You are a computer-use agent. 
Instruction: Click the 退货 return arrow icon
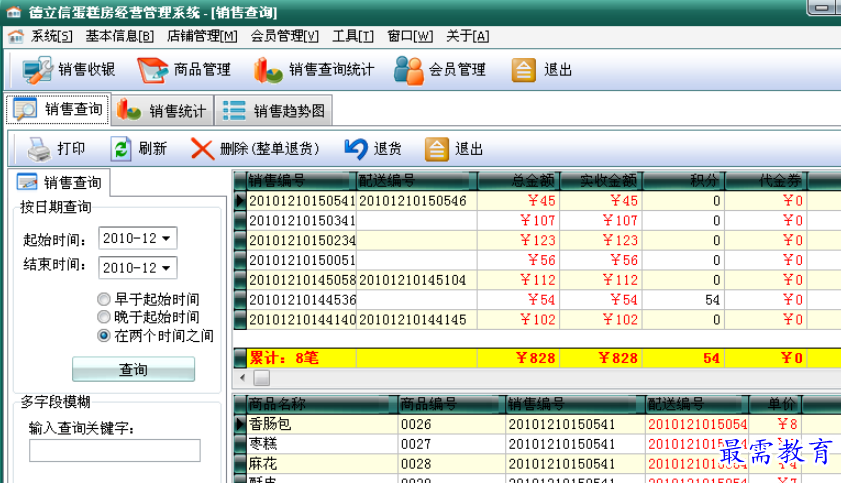356,149
